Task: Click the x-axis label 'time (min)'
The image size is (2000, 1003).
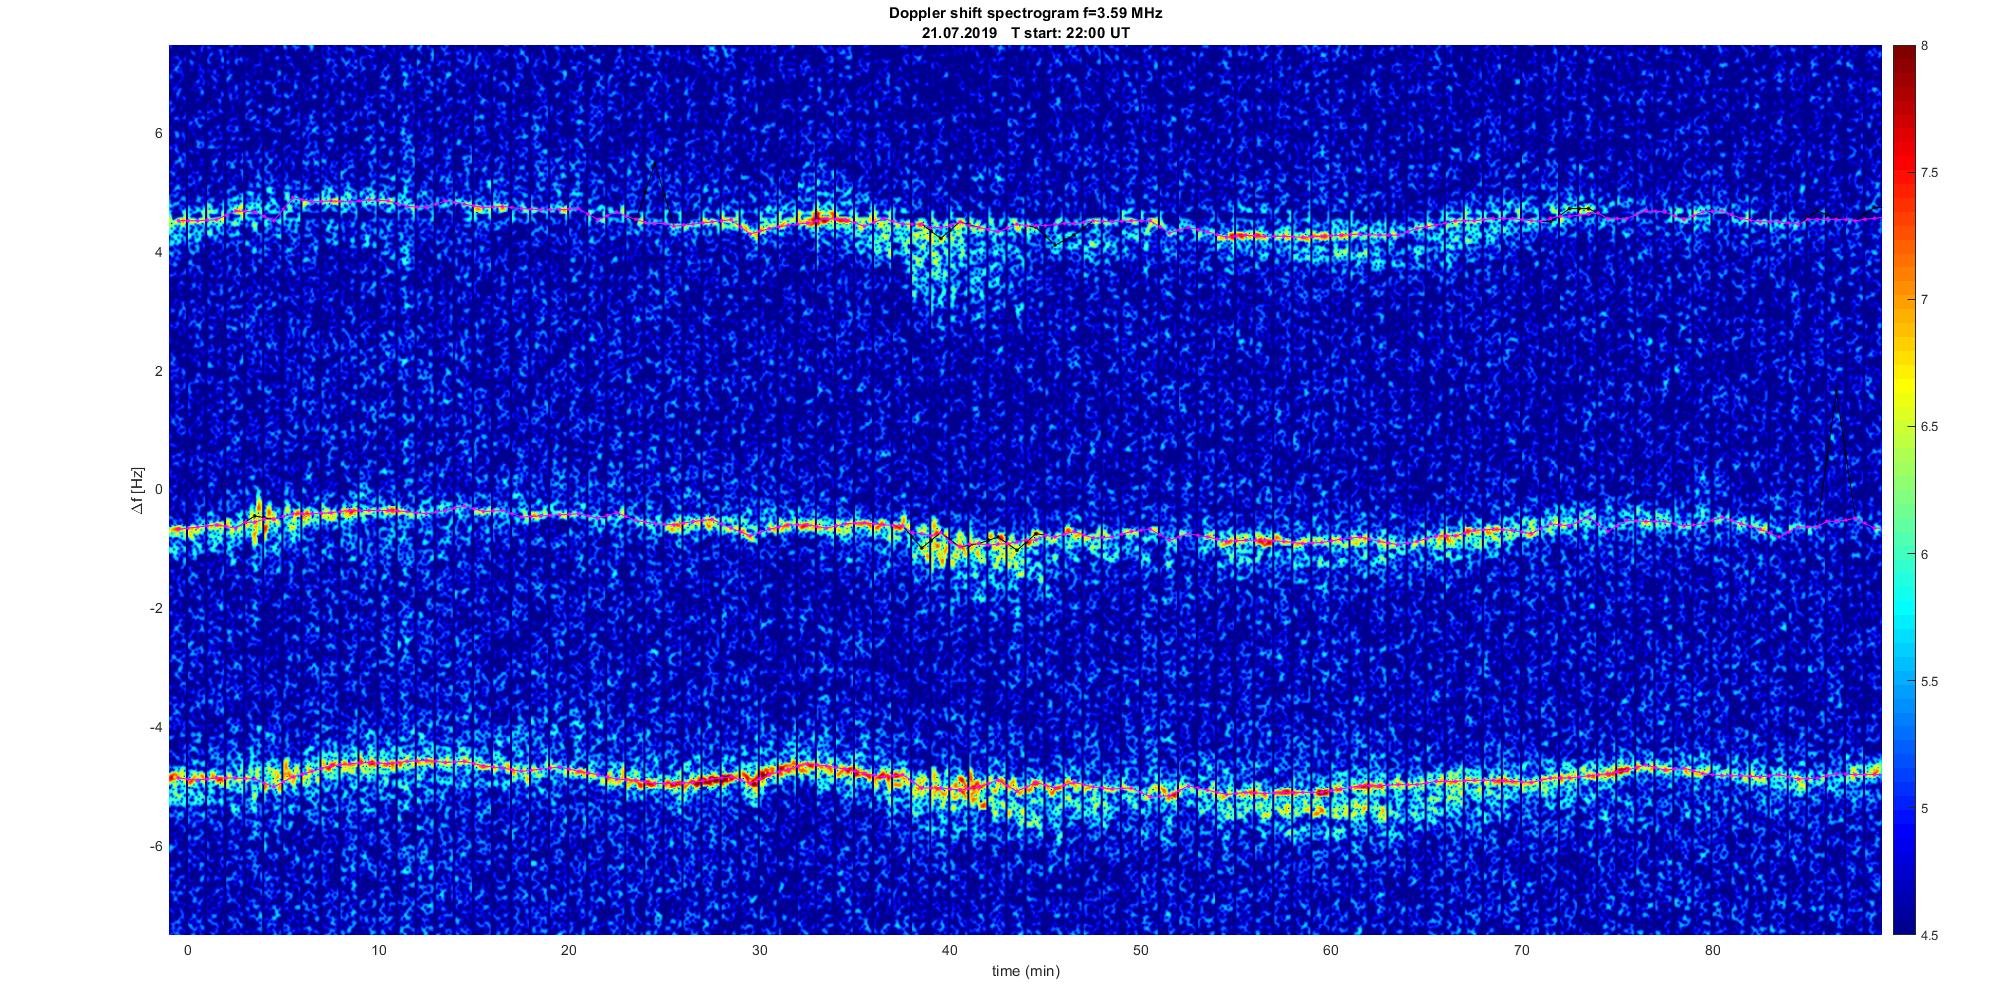Action: tap(1025, 971)
